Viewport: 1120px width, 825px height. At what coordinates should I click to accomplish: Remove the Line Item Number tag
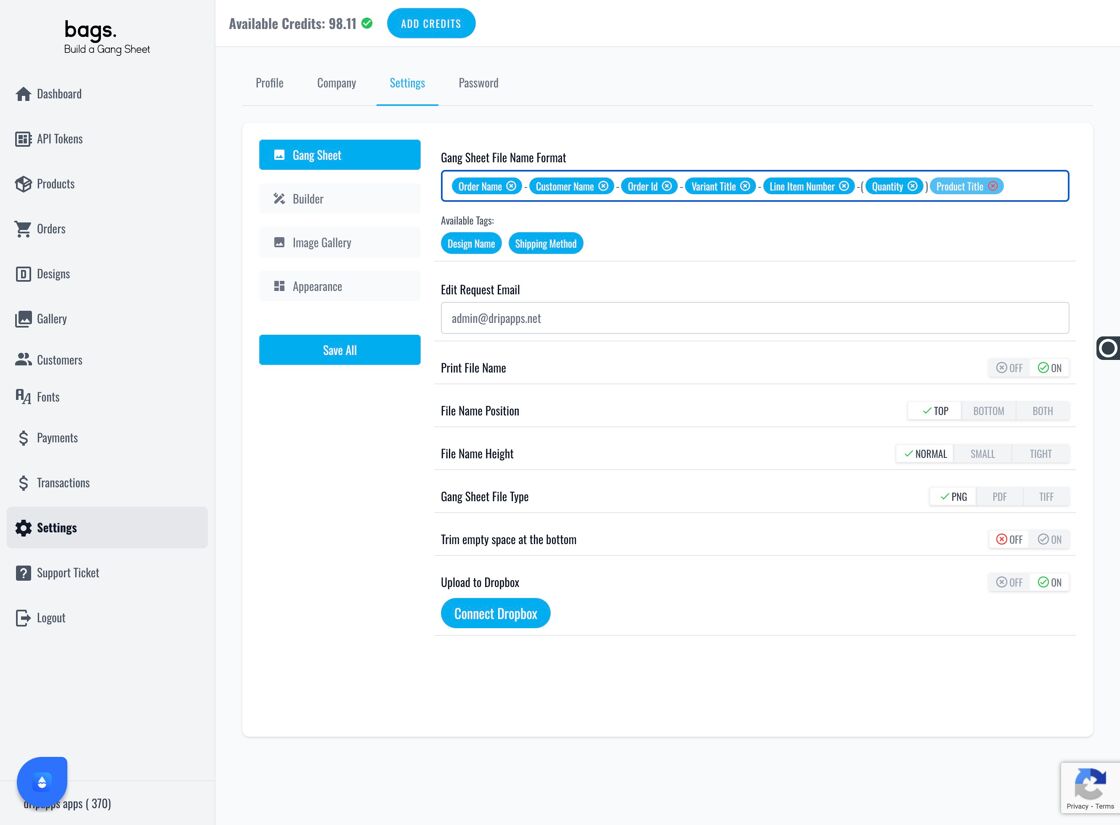pyautogui.click(x=844, y=186)
